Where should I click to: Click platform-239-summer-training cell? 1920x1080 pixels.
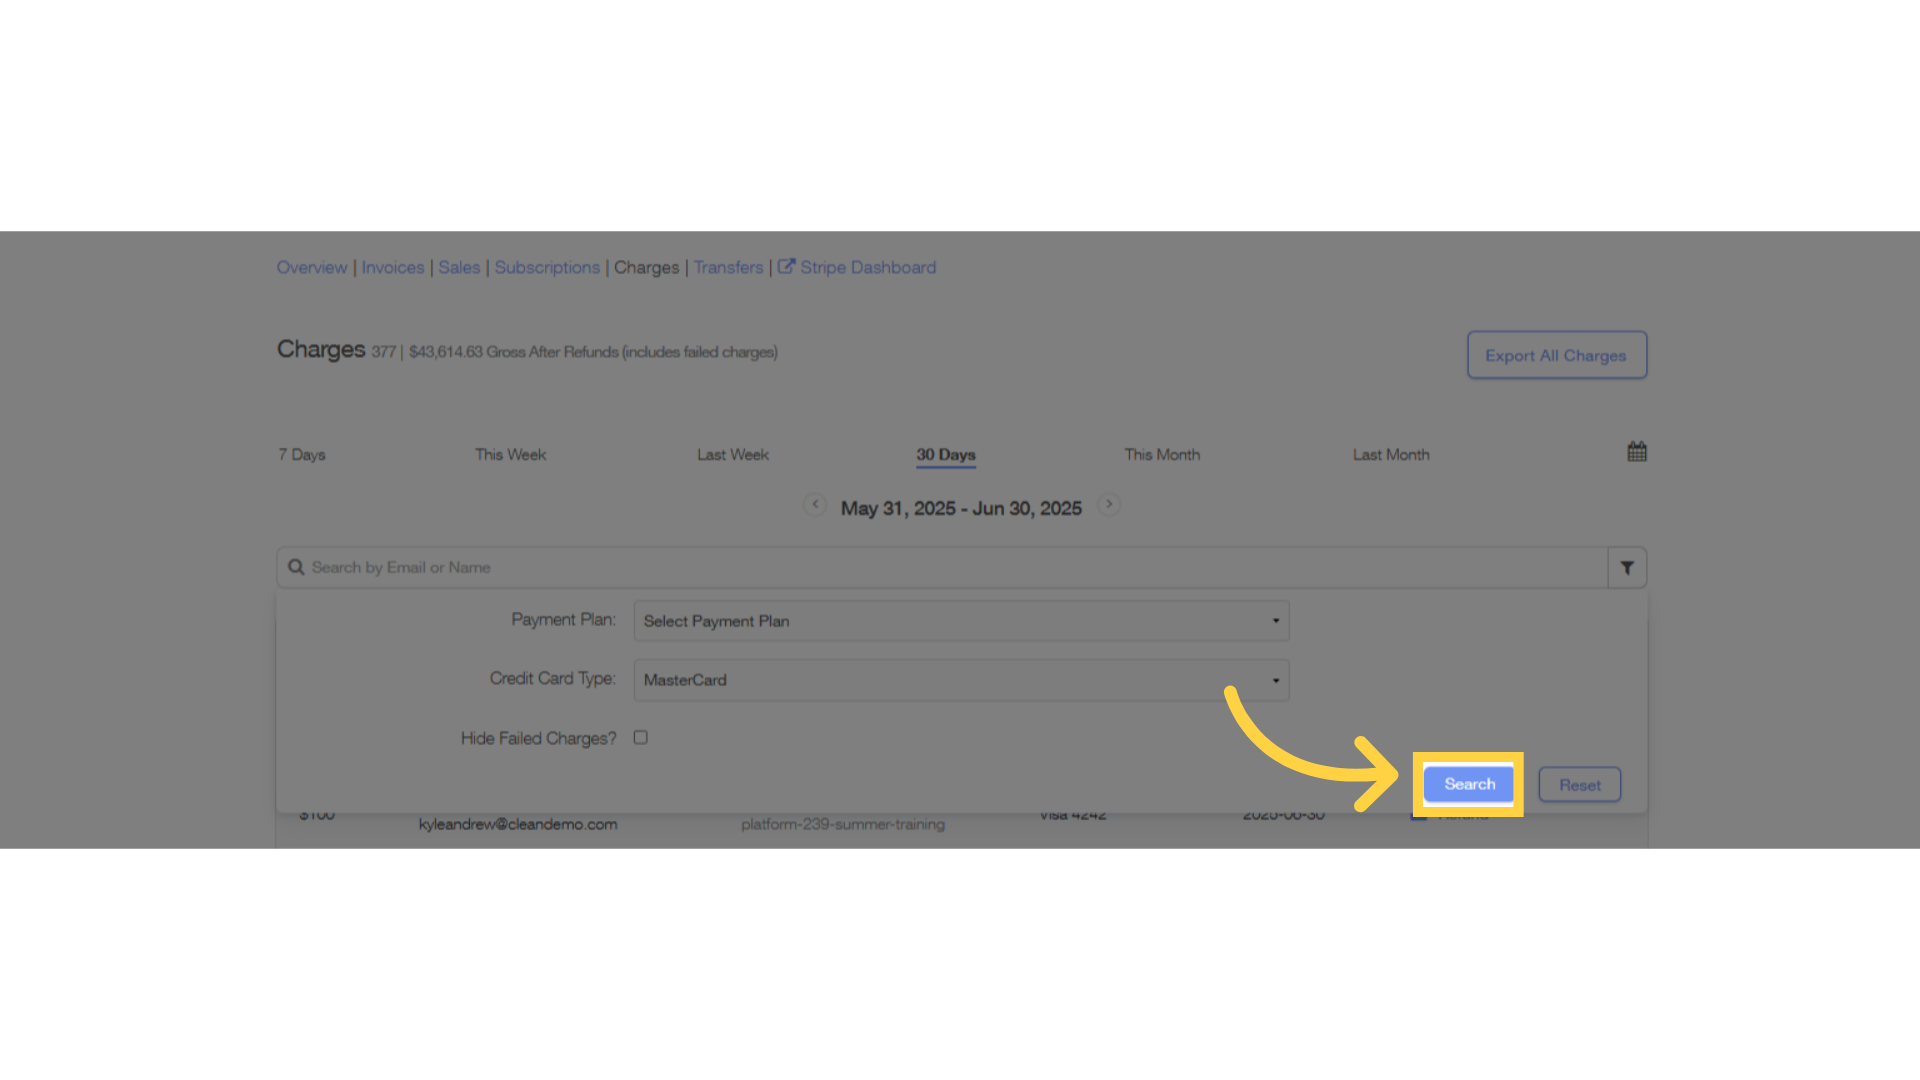[x=843, y=825]
